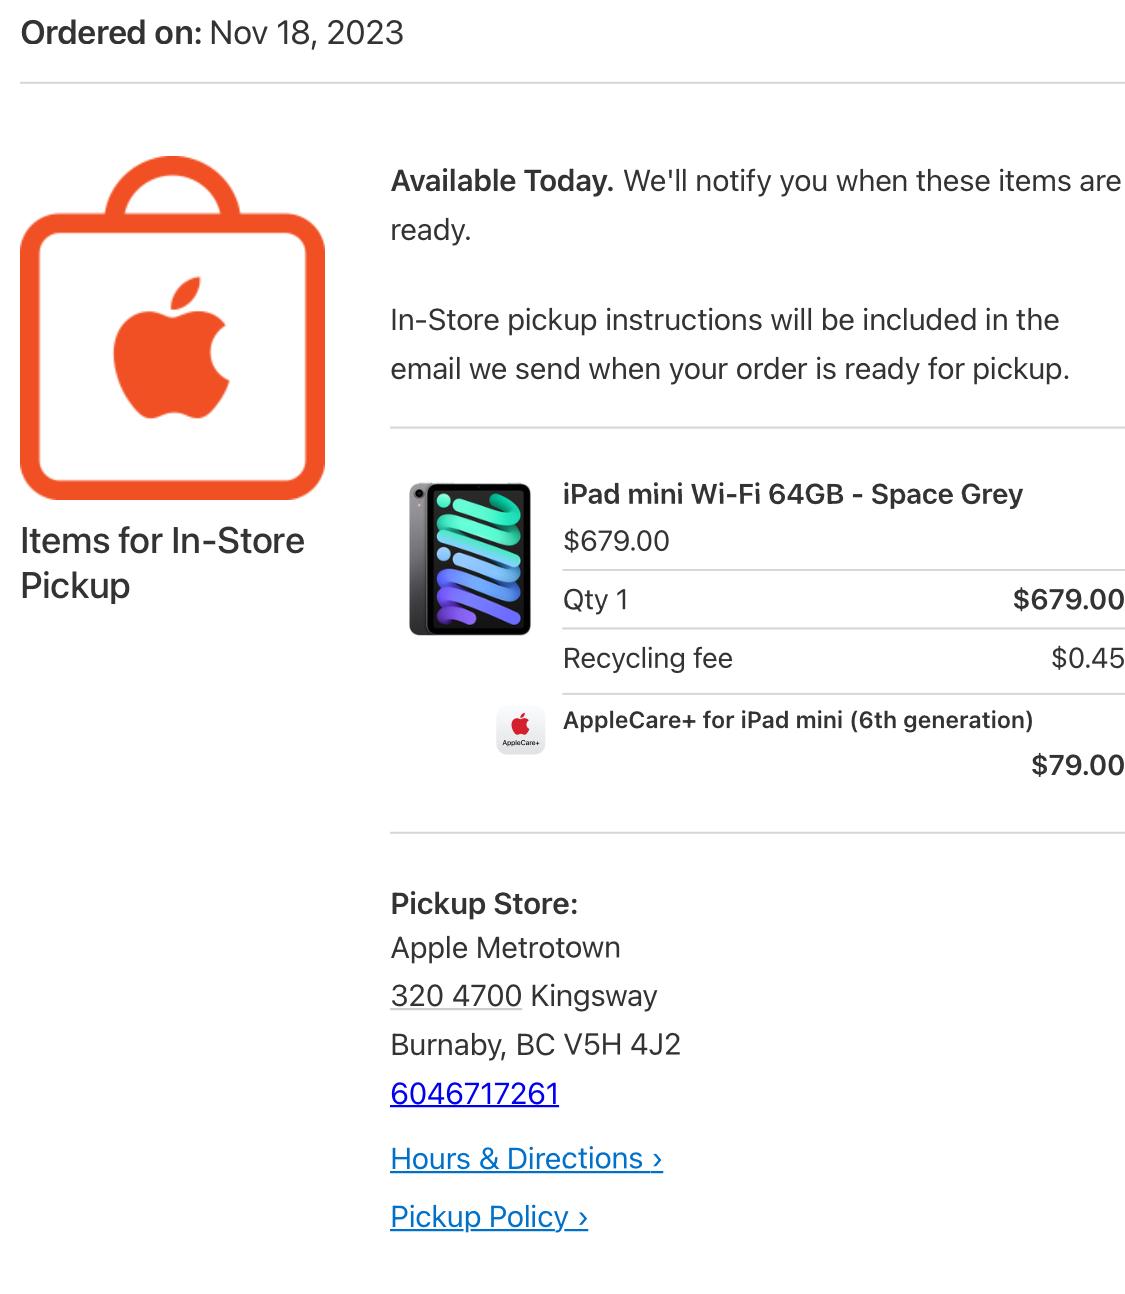
Task: Click the small AppleCare+ badge icon
Action: [x=521, y=729]
